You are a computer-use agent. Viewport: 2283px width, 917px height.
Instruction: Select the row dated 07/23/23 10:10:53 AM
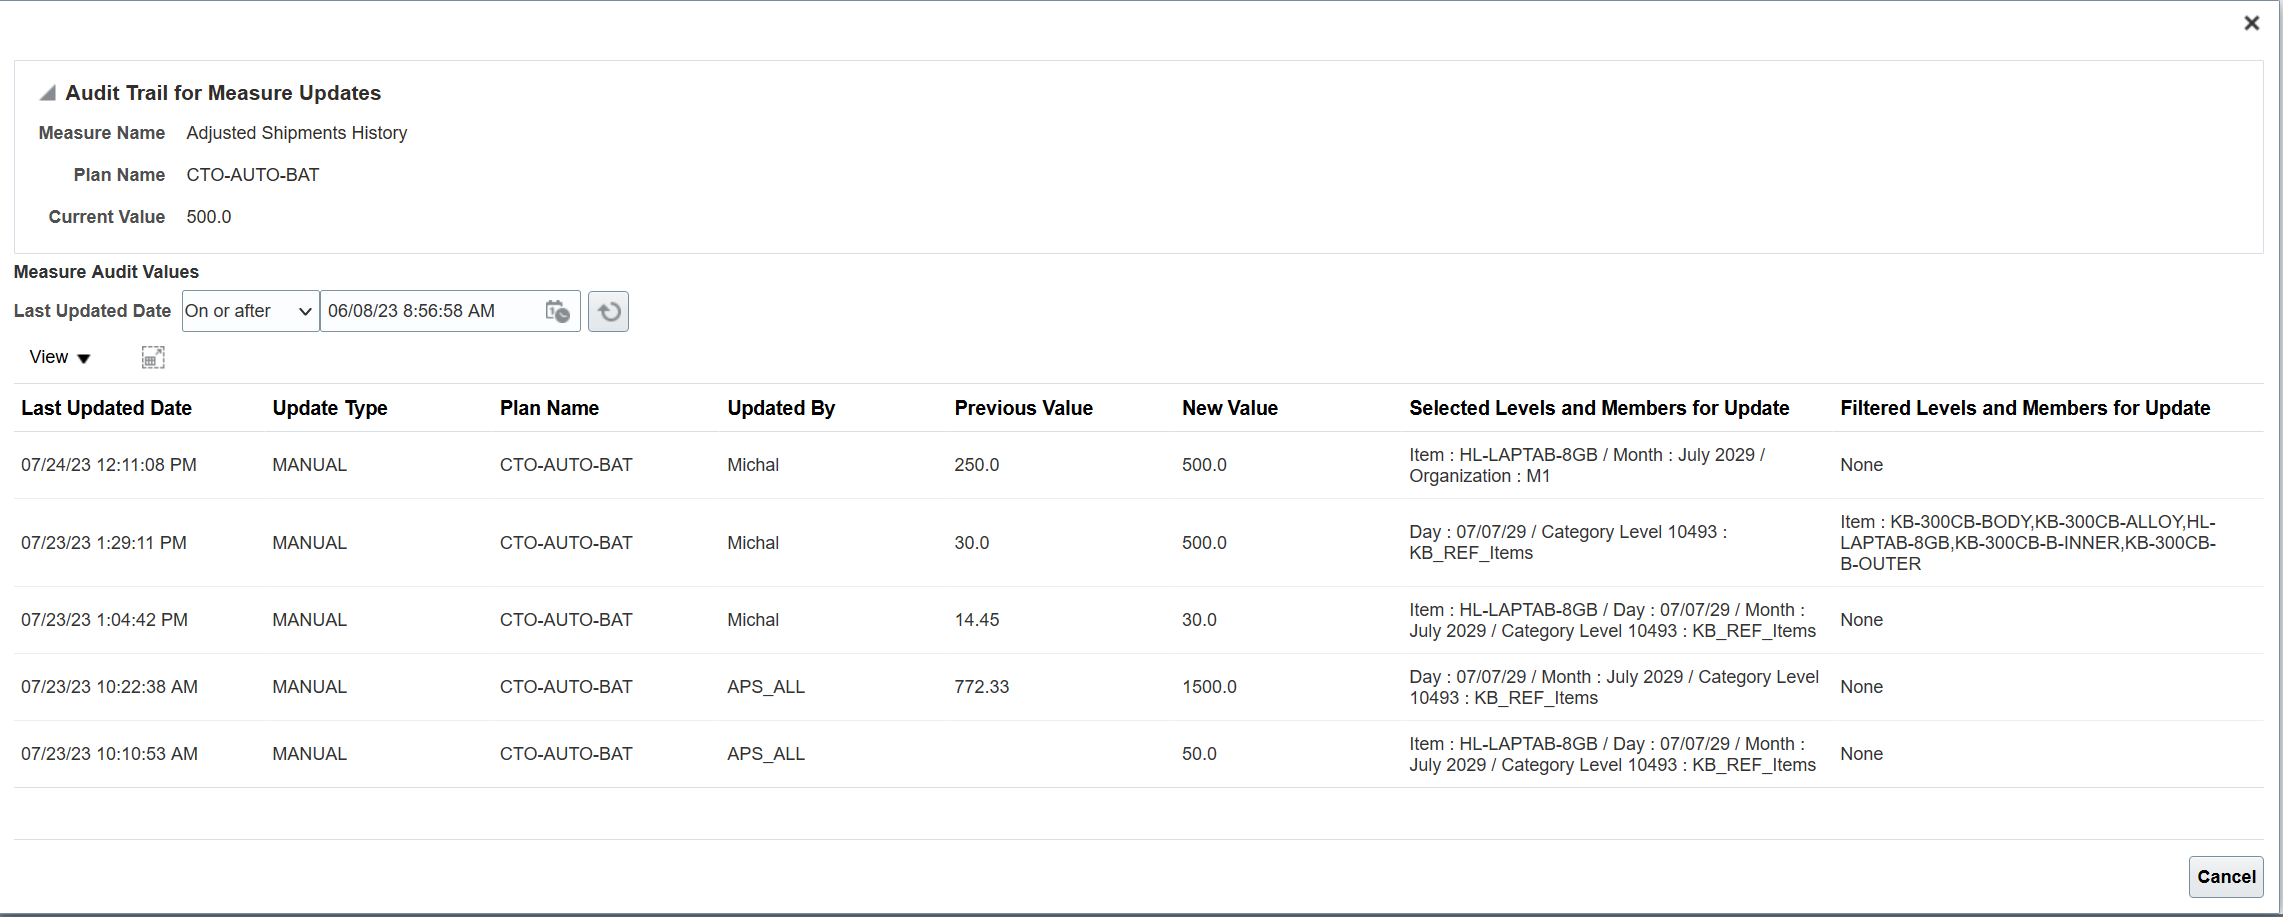[109, 754]
